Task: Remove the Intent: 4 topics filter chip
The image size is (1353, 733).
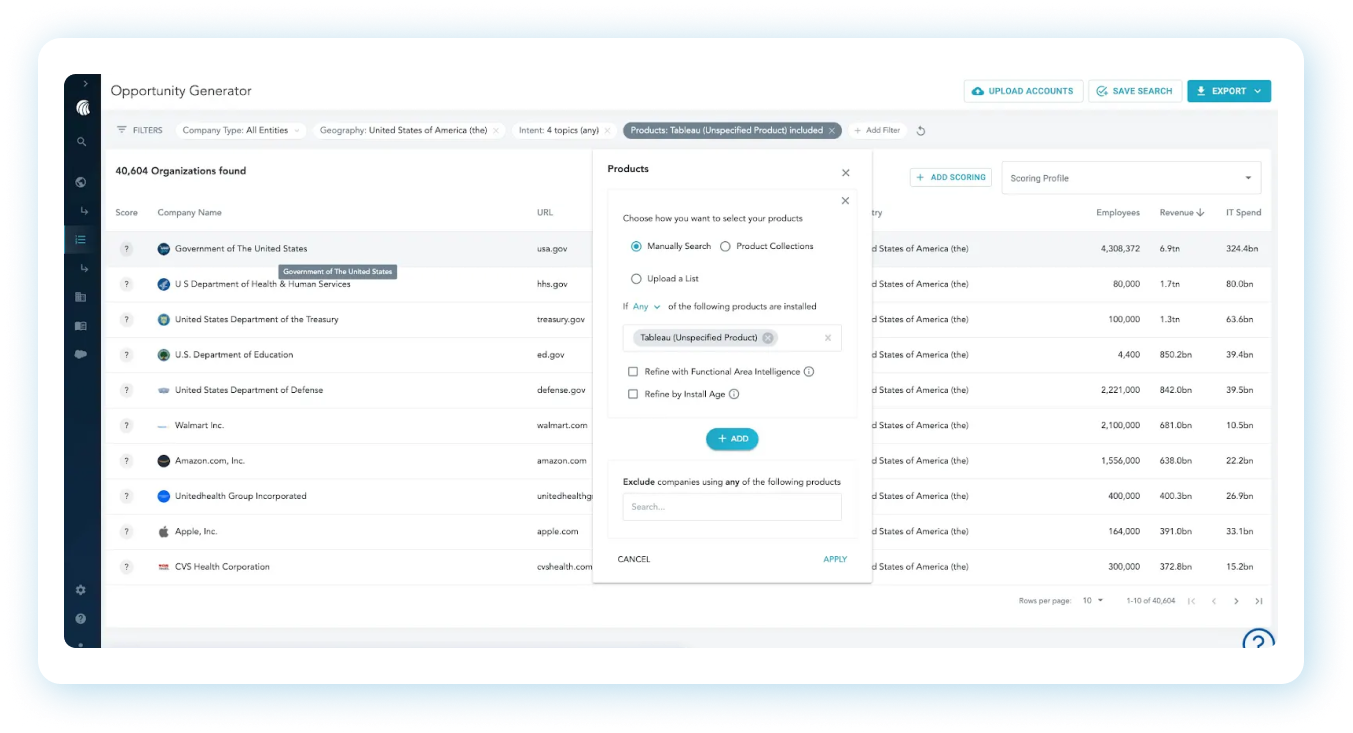Action: (x=607, y=130)
